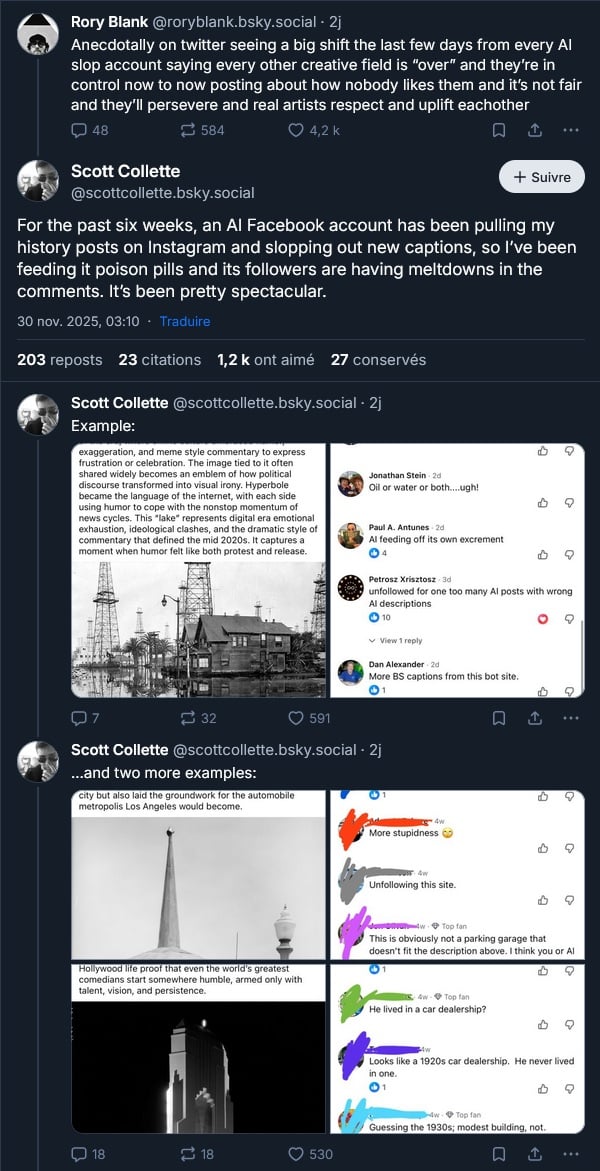Bookmark the 'two more examples' post
The width and height of the screenshot is (600, 1171).
[x=499, y=1154]
